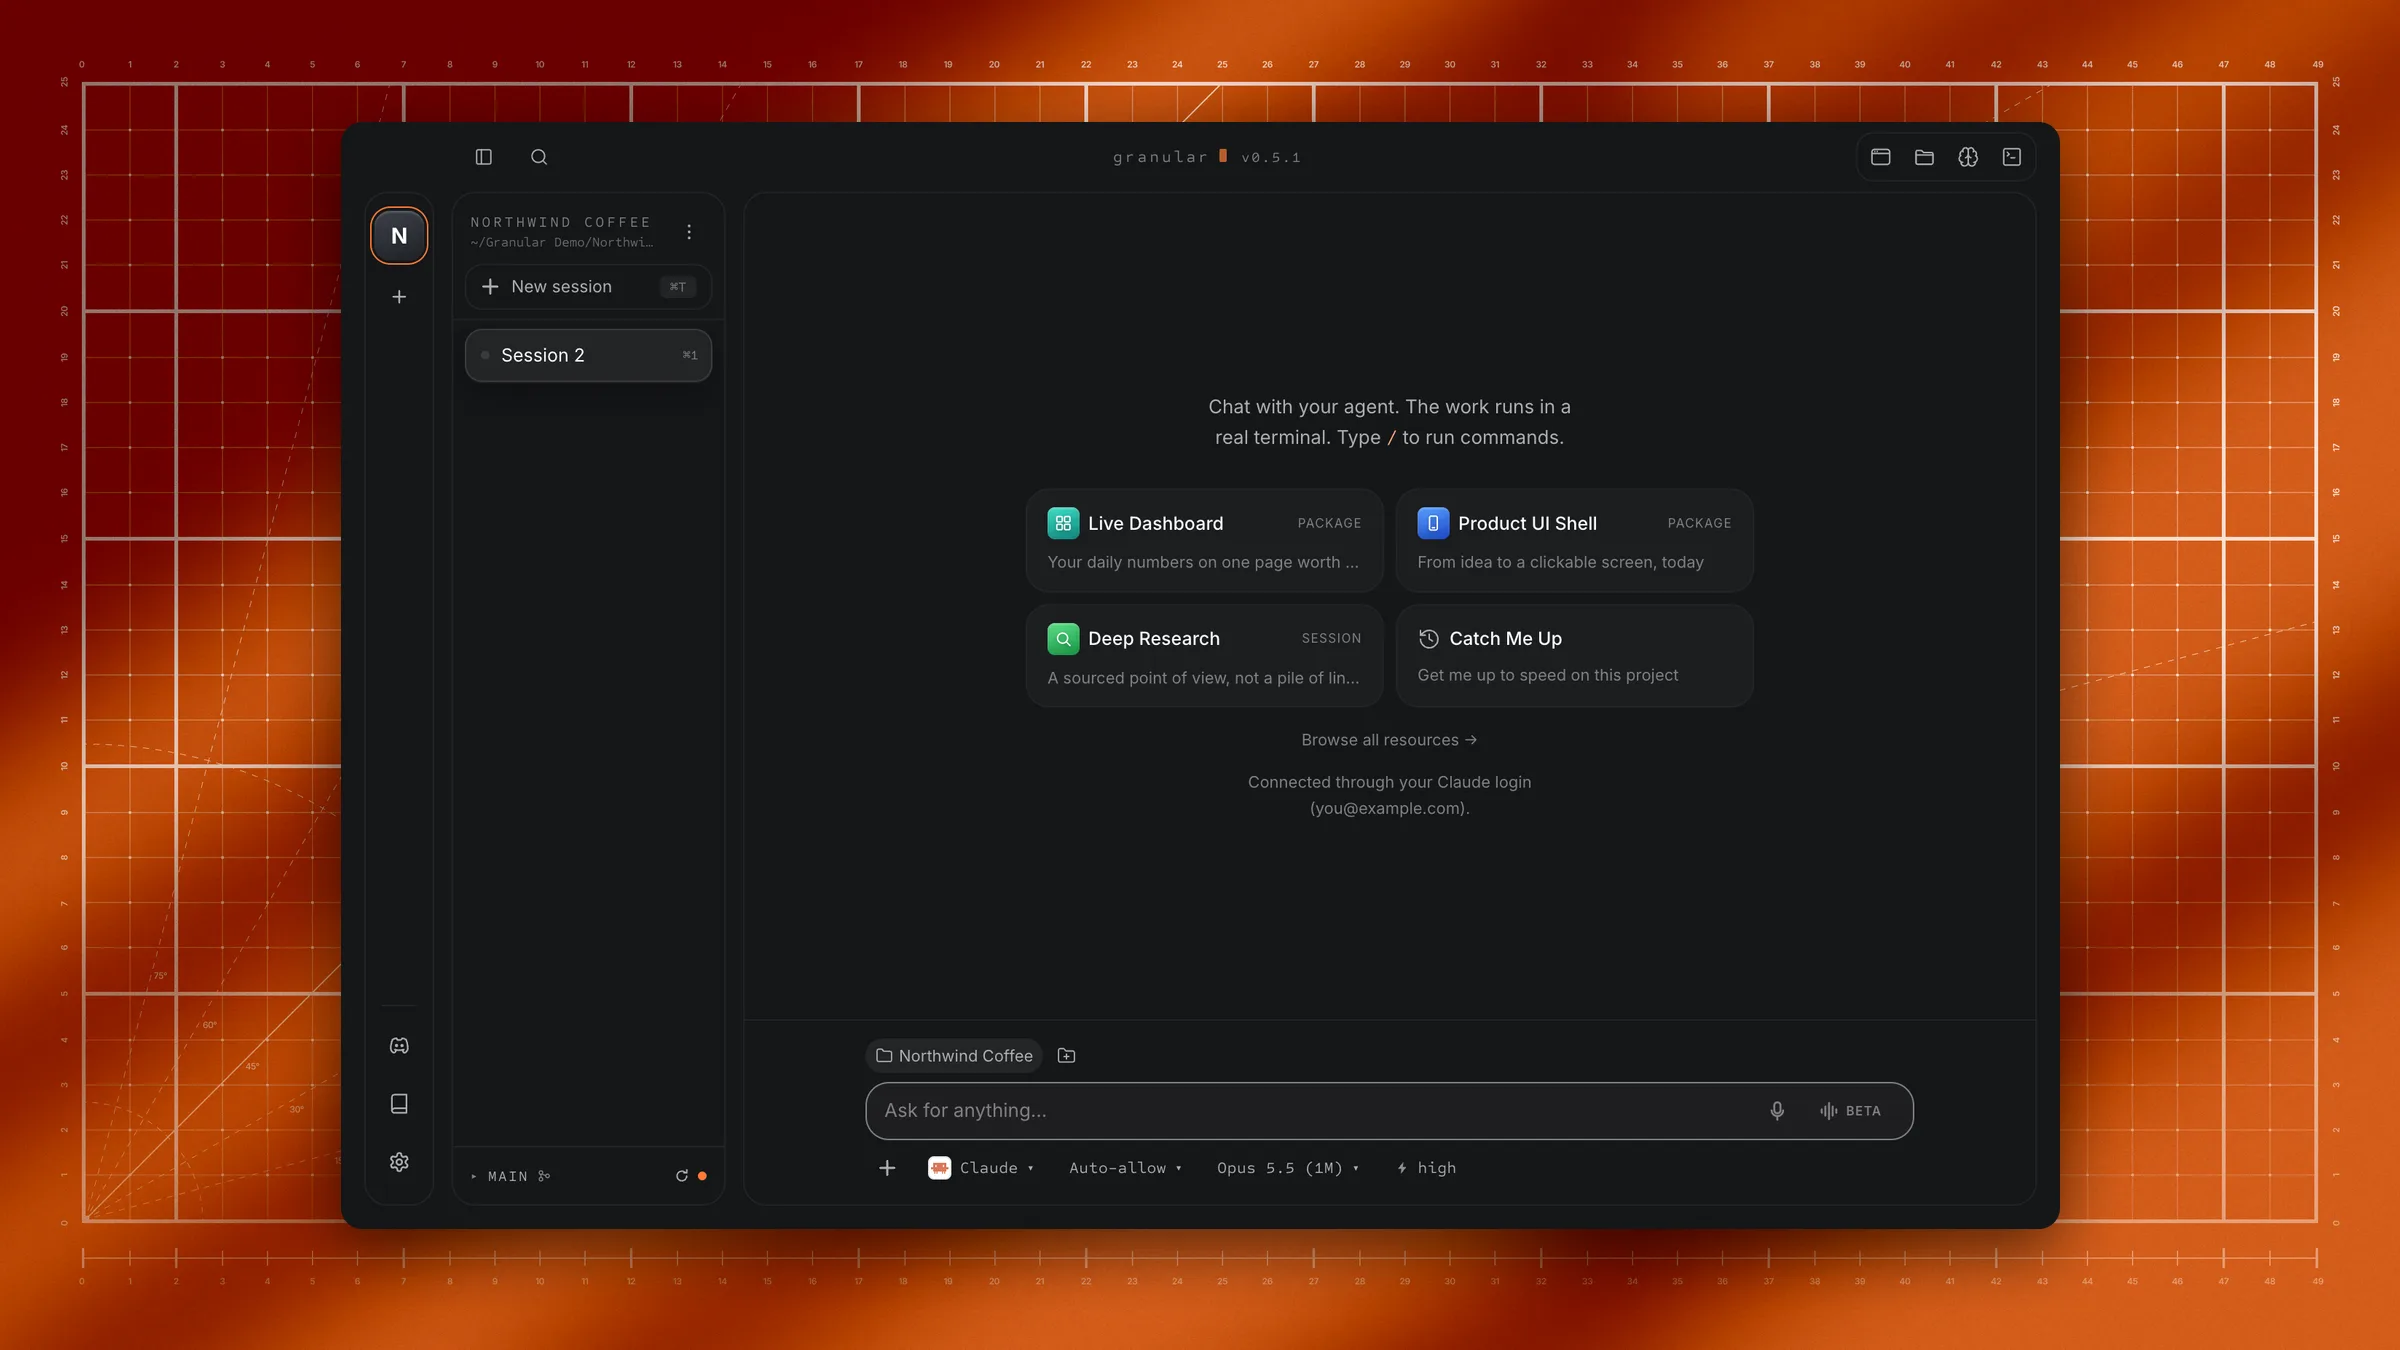Viewport: 2400px width, 1350px height.
Task: Open search with the magnifier icon
Action: click(x=539, y=157)
